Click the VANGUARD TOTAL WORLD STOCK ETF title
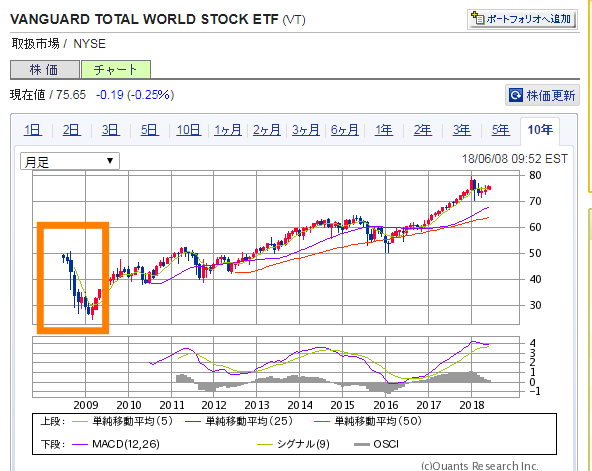The width and height of the screenshot is (592, 471). pos(144,19)
